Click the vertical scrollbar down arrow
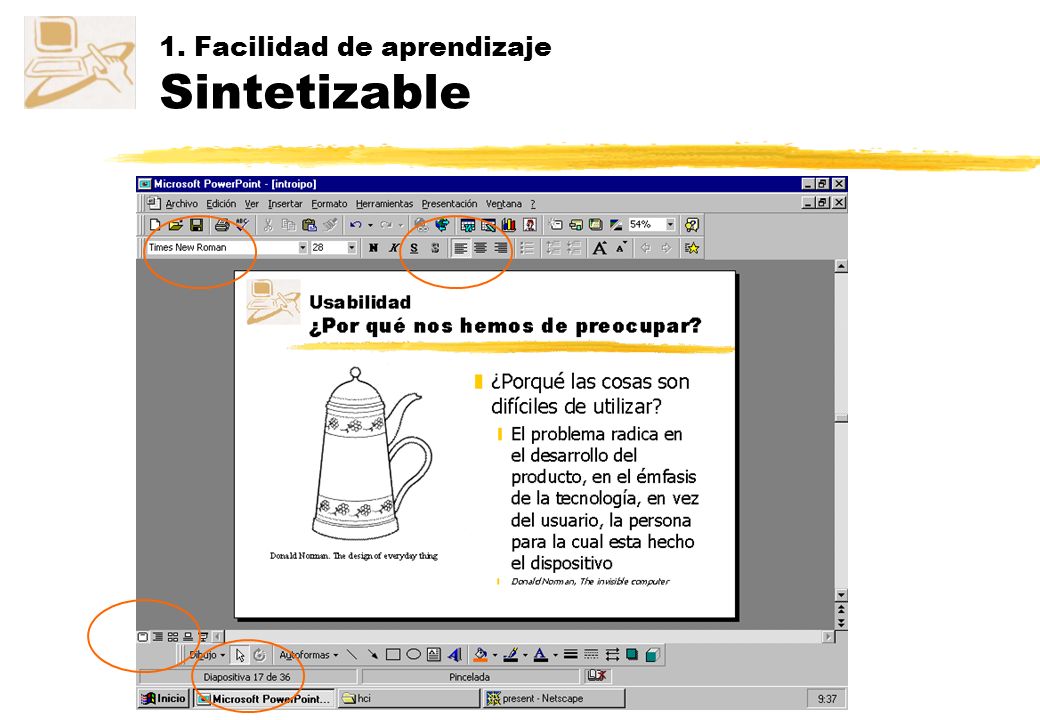This screenshot has height=720, width=1040. [x=841, y=595]
